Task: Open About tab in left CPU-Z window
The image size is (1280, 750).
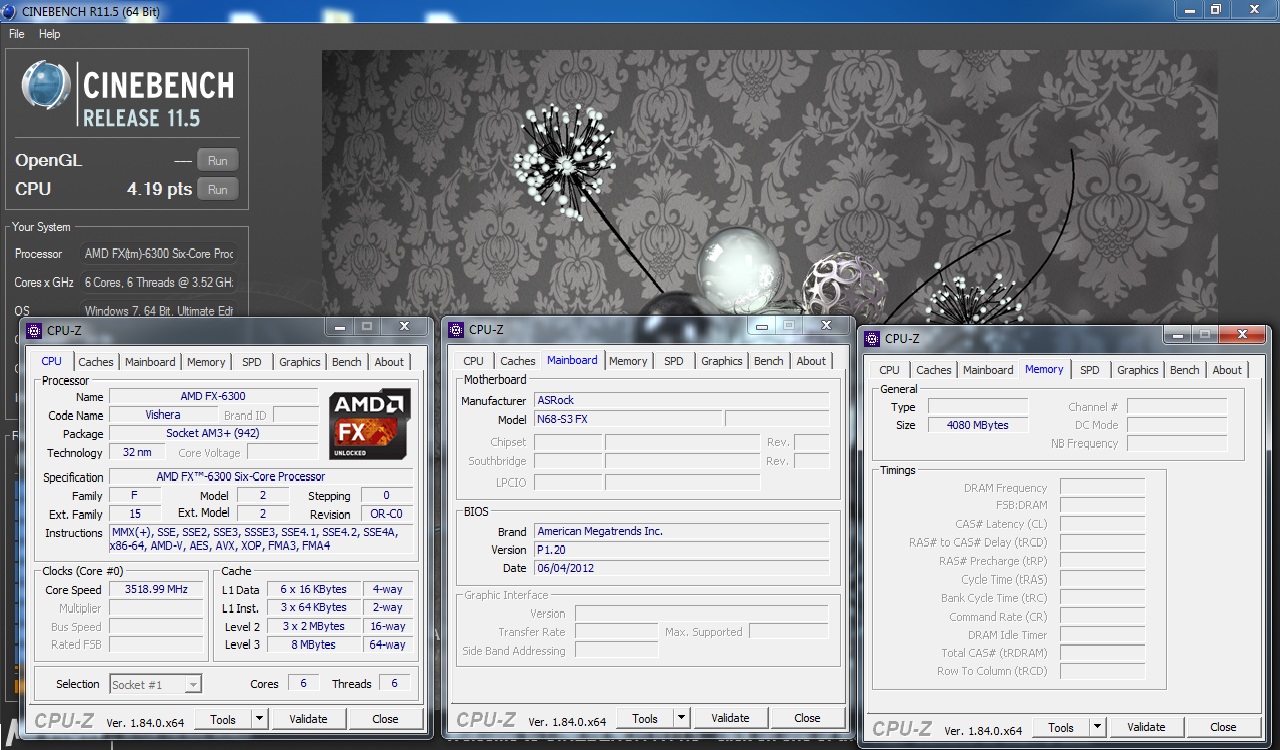Action: click(389, 362)
